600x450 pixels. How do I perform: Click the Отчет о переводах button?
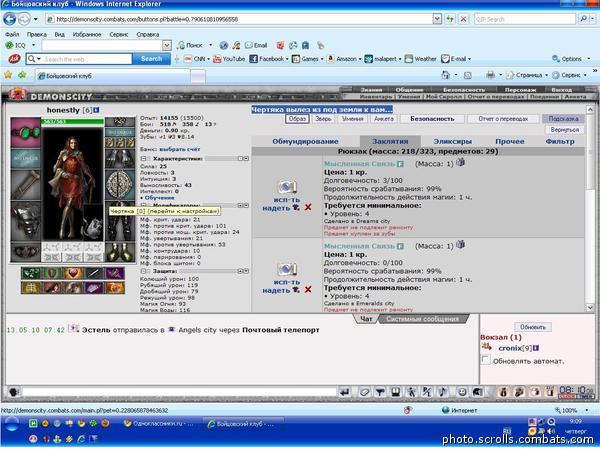pyautogui.click(x=503, y=119)
